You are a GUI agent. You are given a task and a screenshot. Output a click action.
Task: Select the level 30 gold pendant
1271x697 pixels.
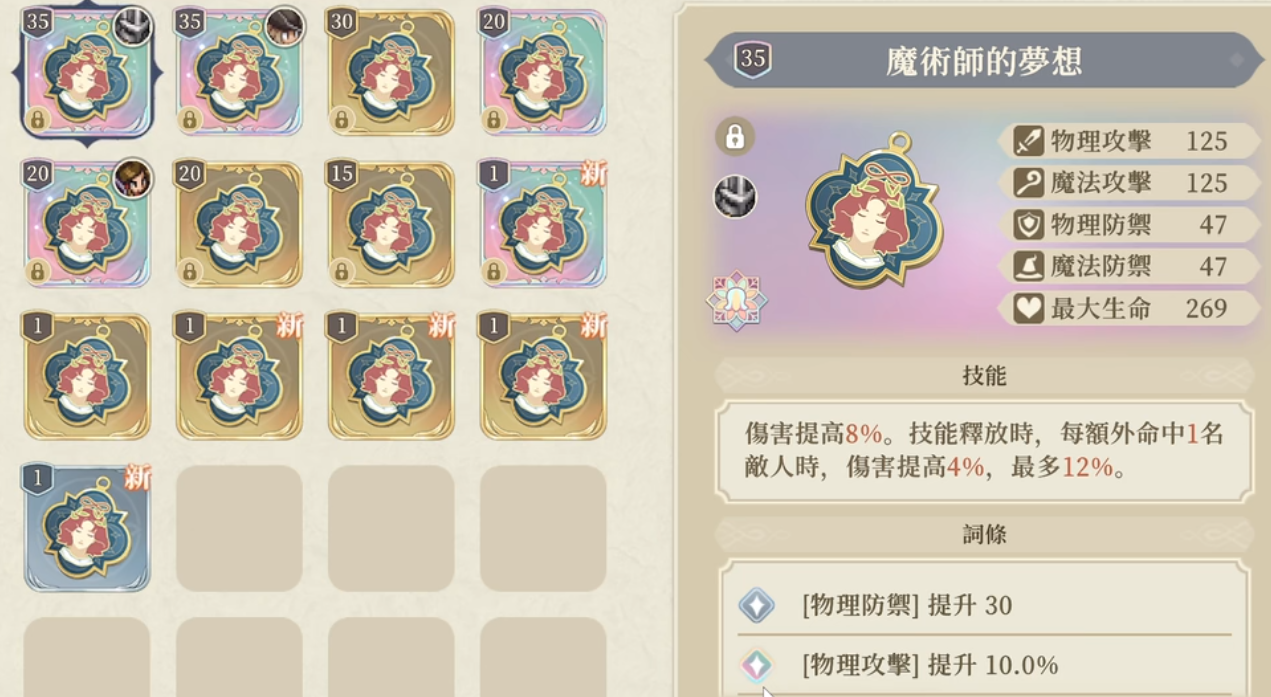tap(391, 73)
